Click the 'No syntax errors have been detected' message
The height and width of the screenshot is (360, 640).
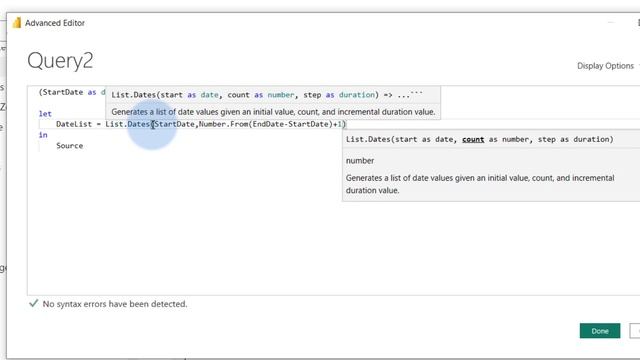115,304
